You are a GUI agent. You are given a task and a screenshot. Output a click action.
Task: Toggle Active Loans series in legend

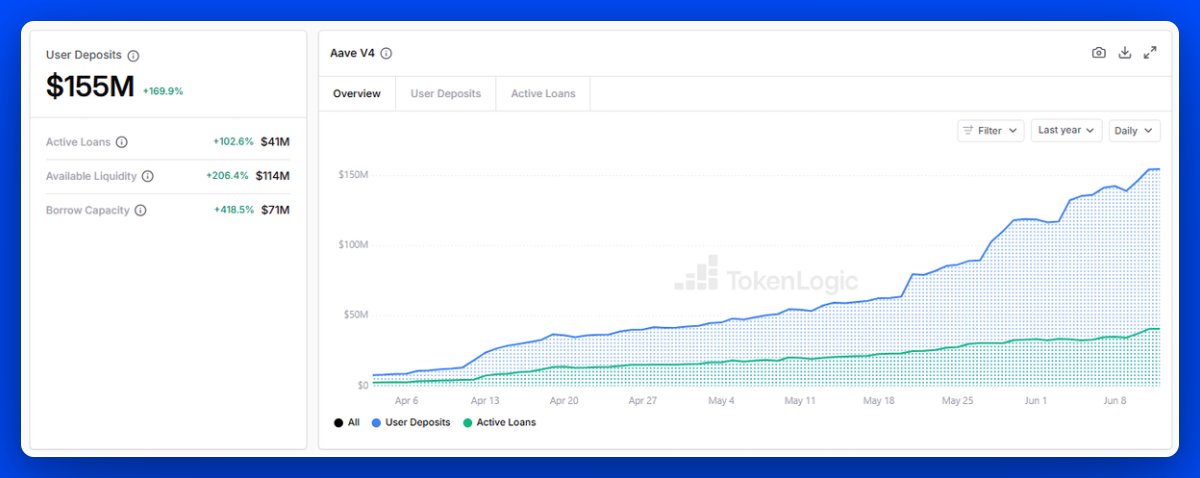(x=499, y=422)
